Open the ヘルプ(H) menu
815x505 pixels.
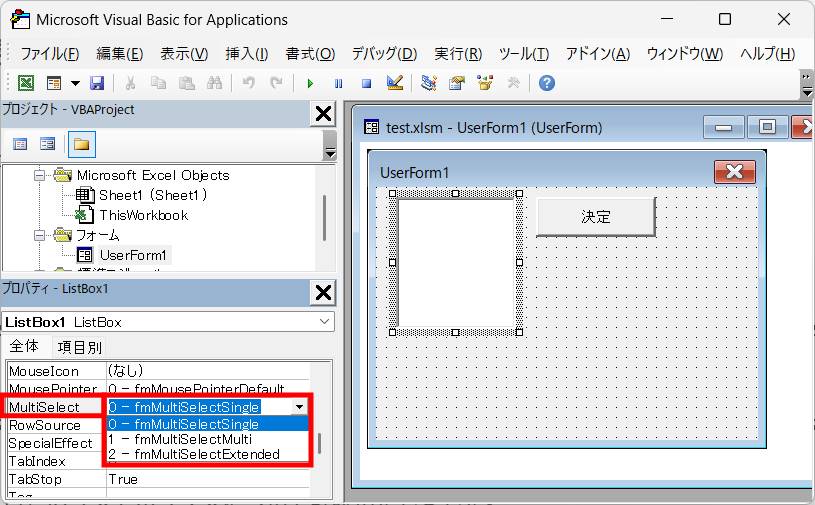point(767,54)
